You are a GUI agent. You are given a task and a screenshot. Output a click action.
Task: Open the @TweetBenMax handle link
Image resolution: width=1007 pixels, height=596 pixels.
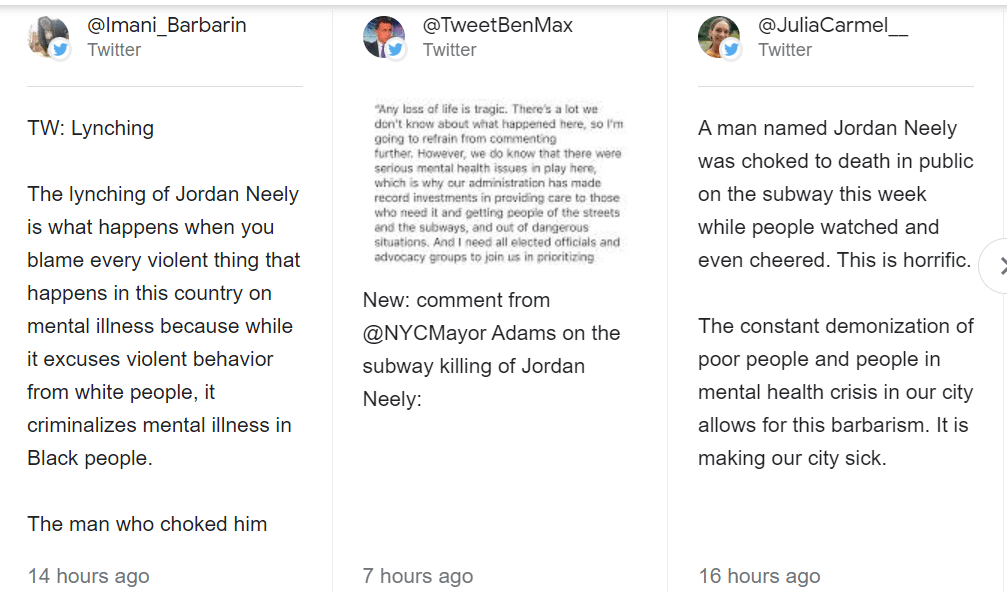[x=497, y=25]
